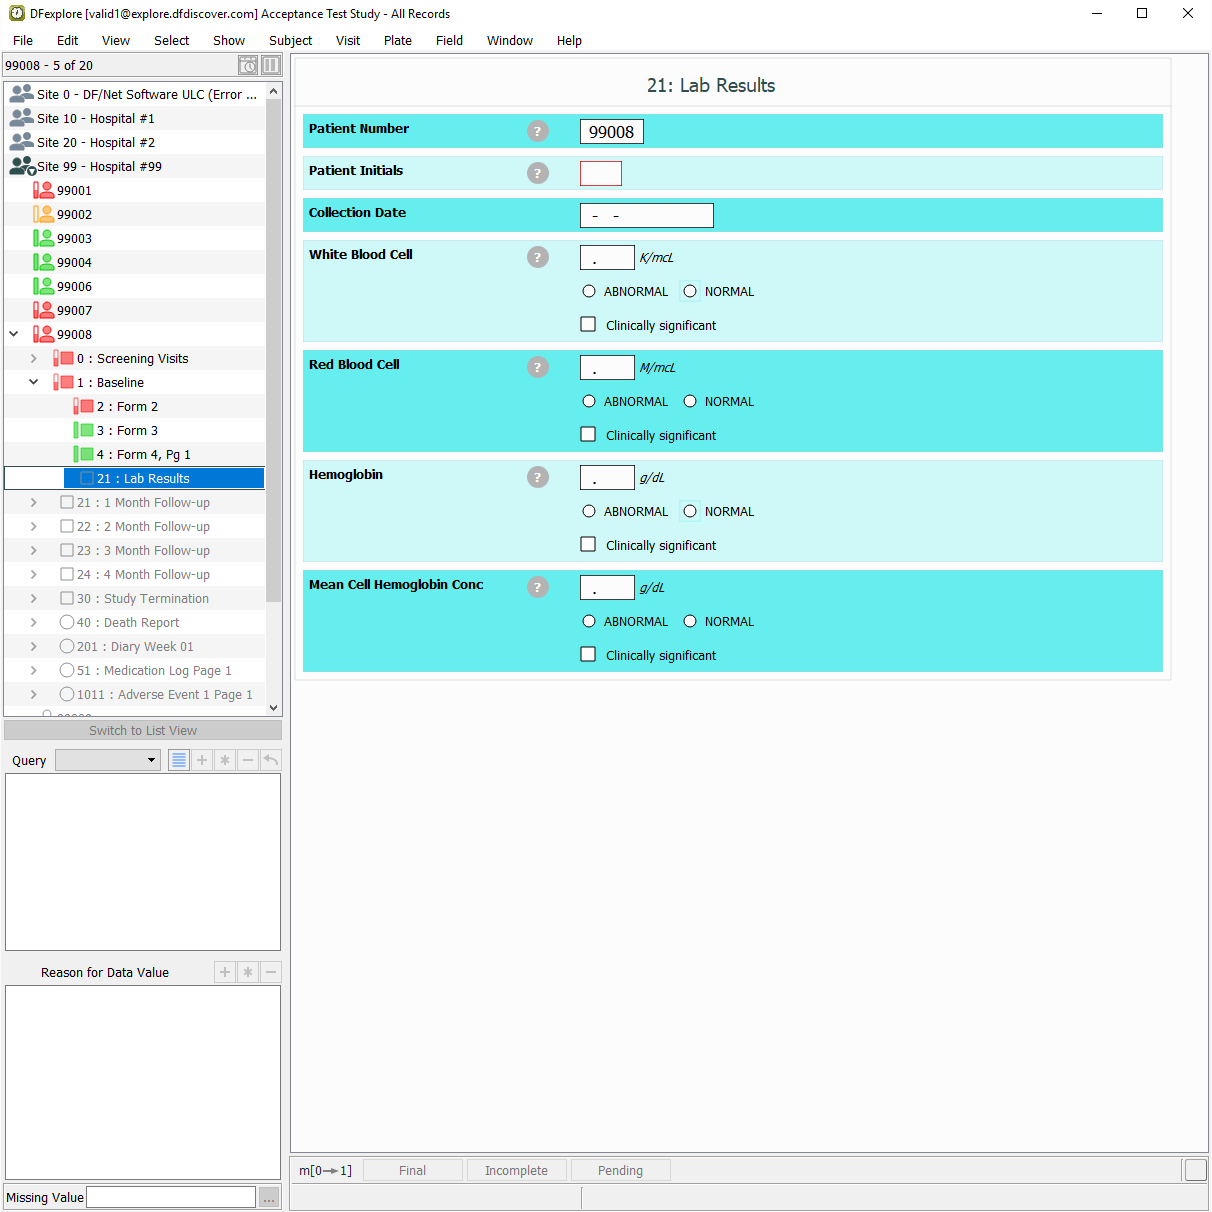Image resolution: width=1212 pixels, height=1212 pixels.
Task: Click the undo arrow icon in Query toolbar
Action: (x=271, y=760)
